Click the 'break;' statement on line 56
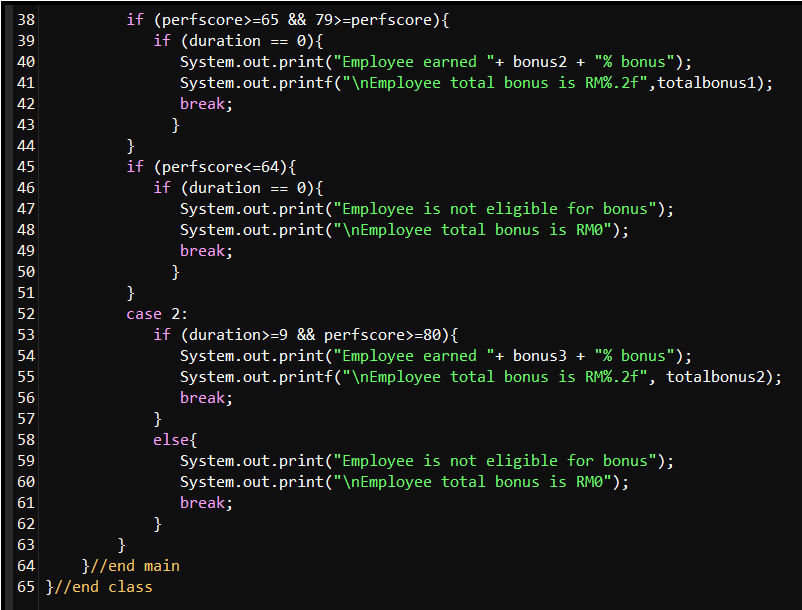Image resolution: width=802 pixels, height=610 pixels. (206, 398)
